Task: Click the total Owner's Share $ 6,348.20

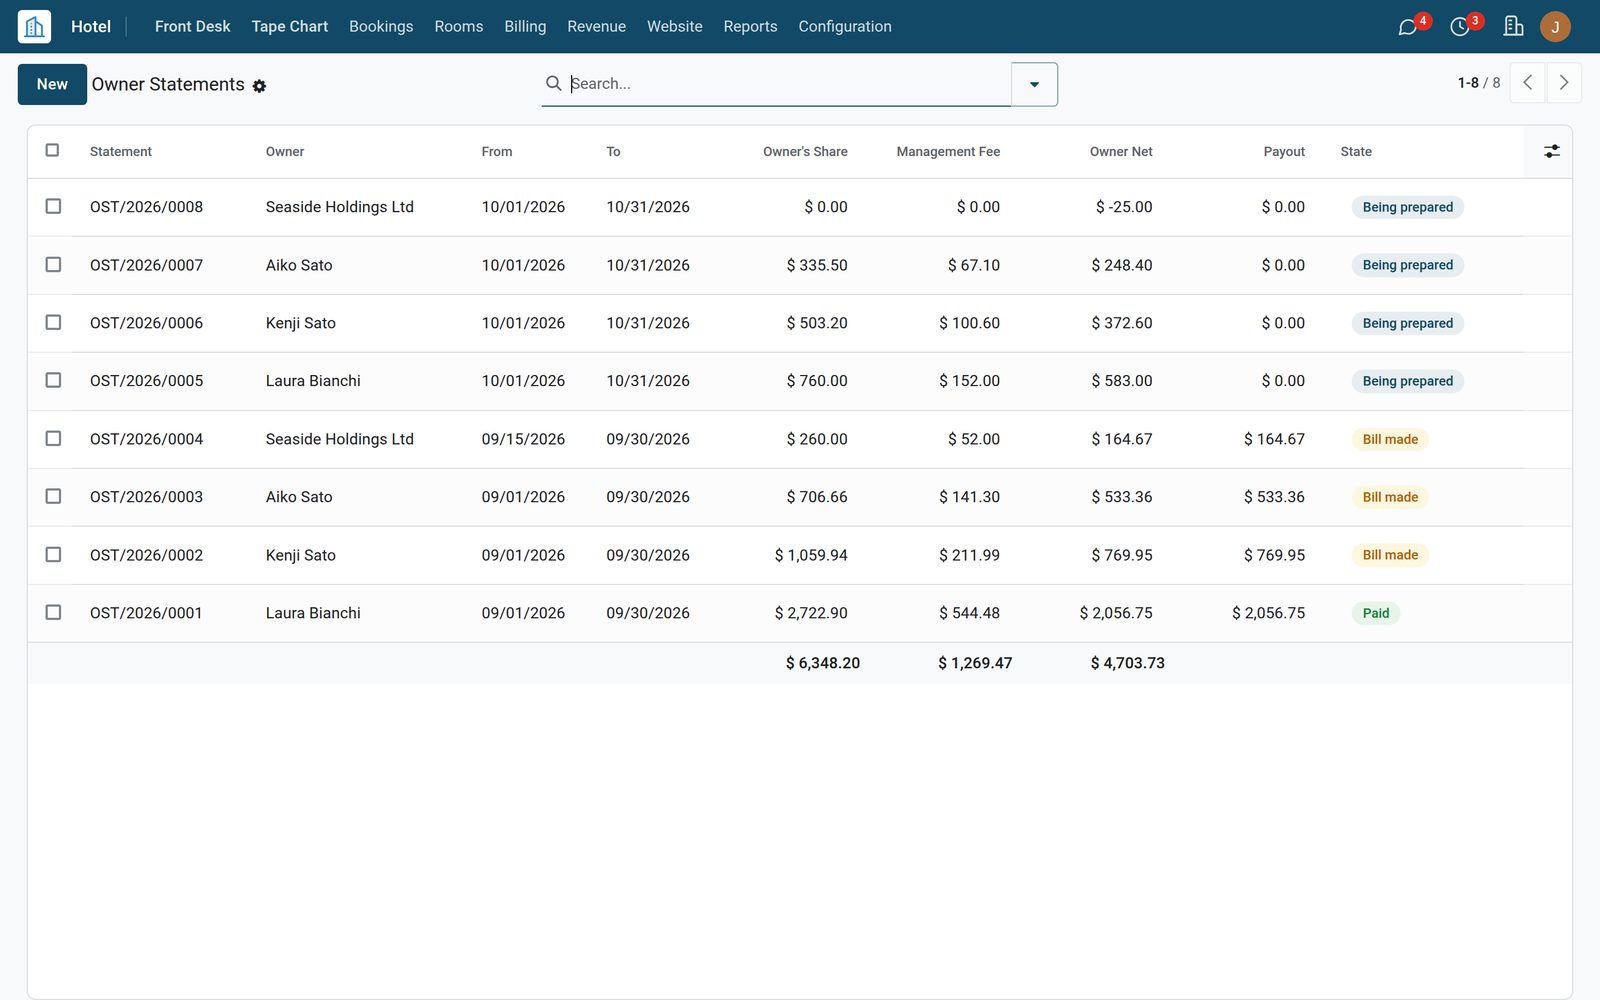Action: [823, 663]
